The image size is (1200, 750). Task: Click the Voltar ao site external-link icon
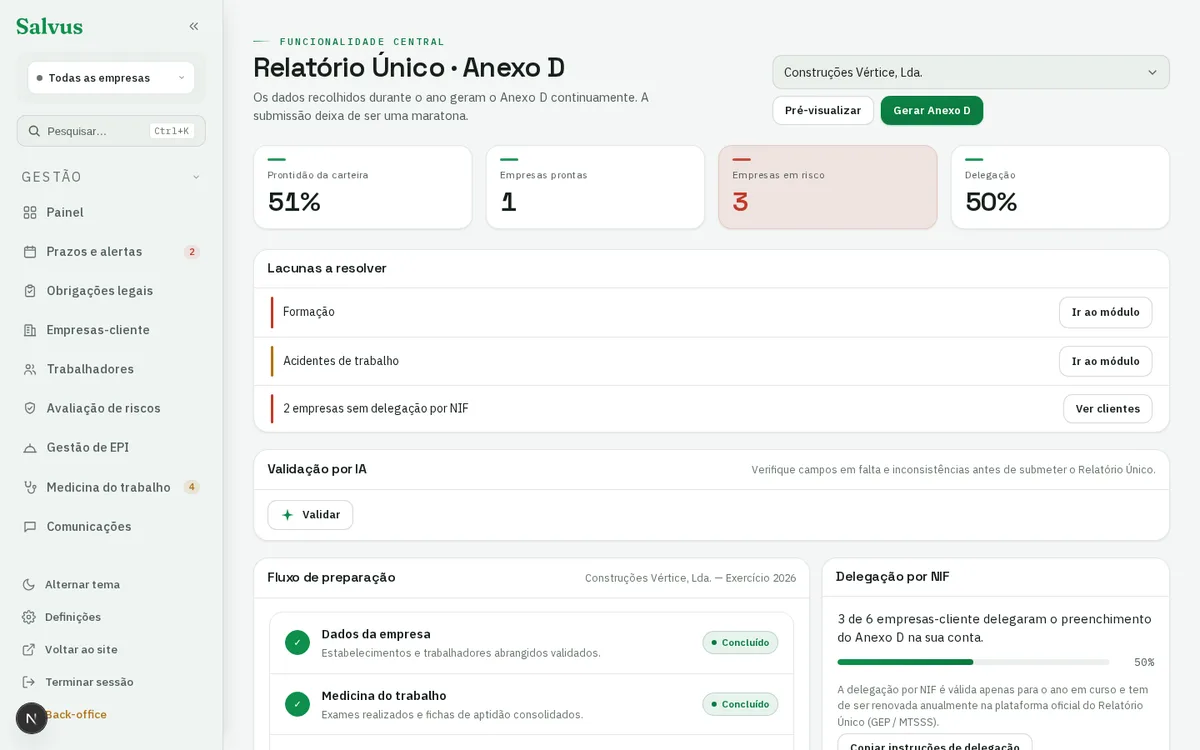pyautogui.click(x=29, y=649)
